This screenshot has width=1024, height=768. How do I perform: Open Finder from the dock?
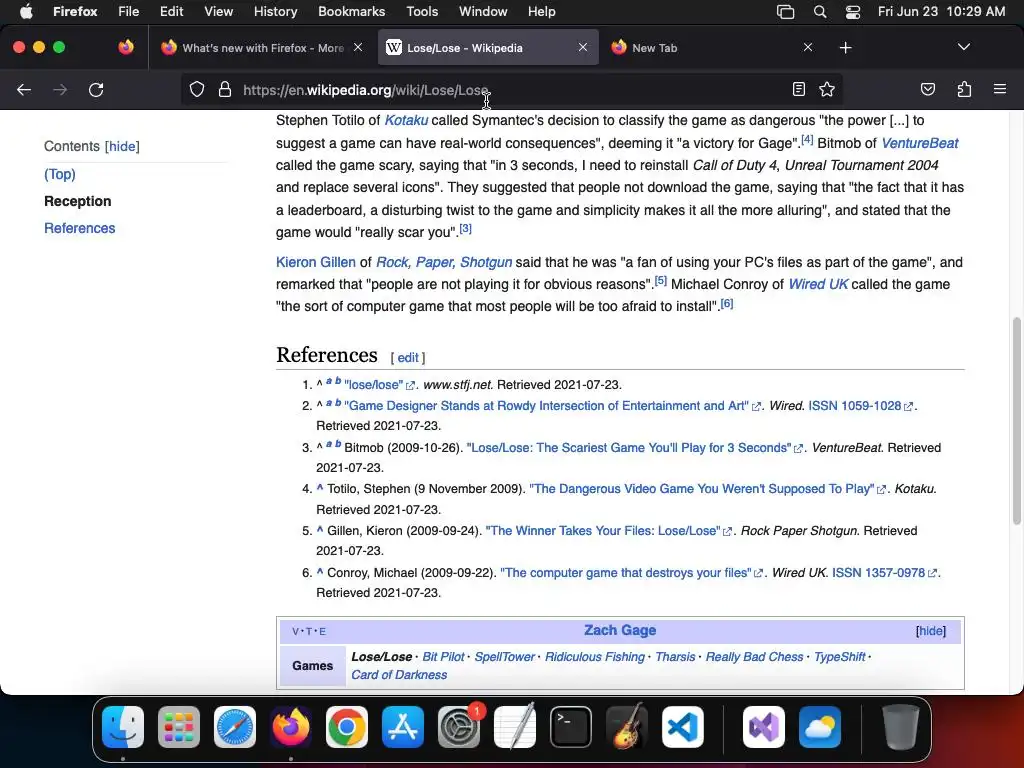point(123,727)
